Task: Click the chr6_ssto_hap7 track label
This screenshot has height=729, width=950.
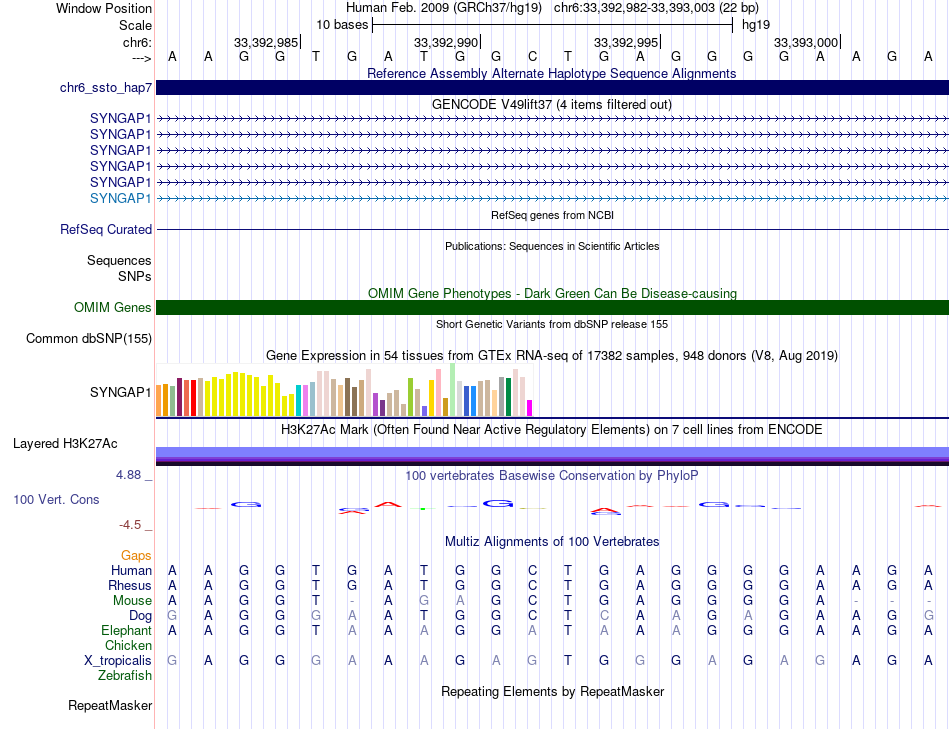Action: click(105, 88)
